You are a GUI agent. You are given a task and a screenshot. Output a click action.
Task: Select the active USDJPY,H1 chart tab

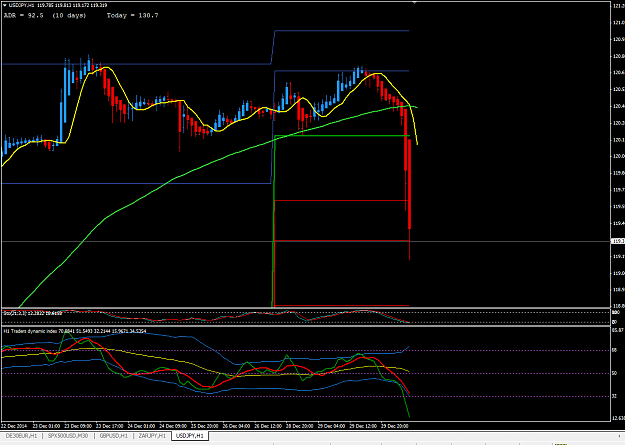tap(190, 436)
